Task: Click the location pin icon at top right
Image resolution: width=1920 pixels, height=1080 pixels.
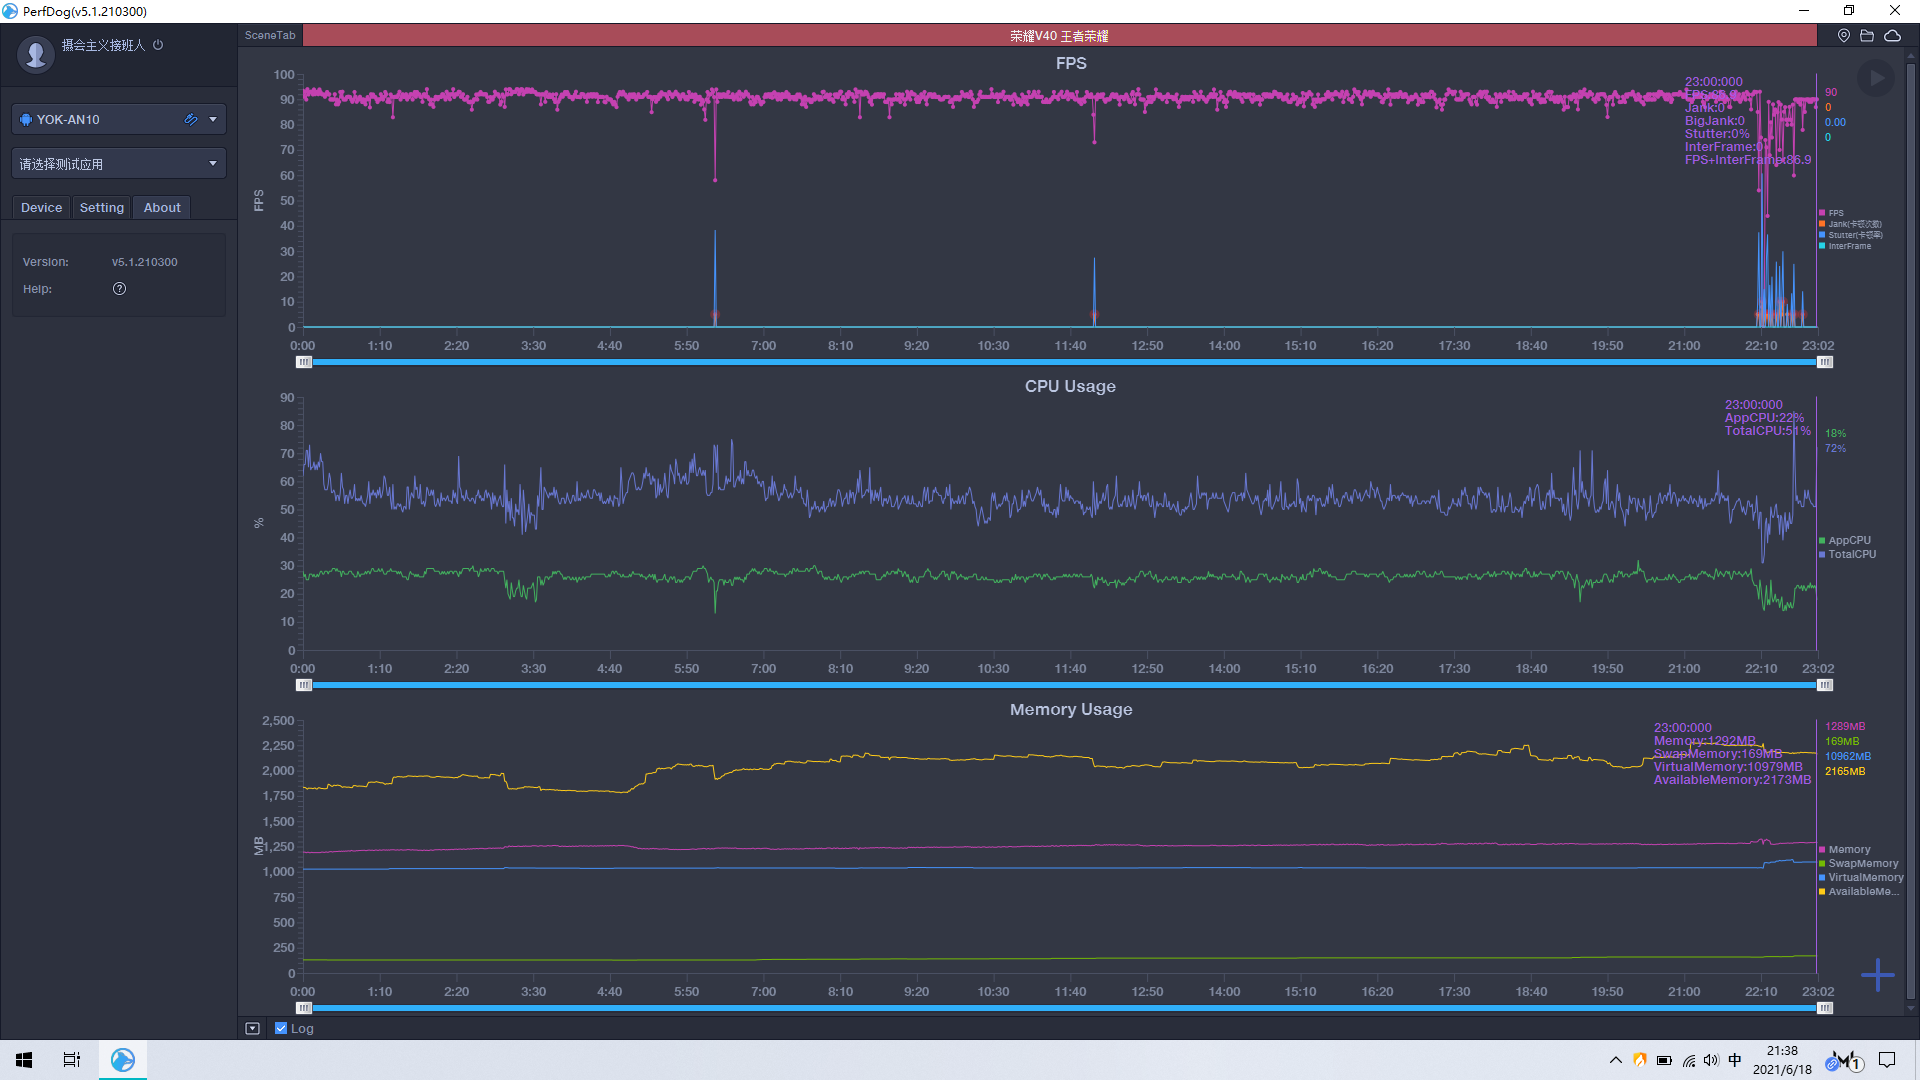Action: point(1844,35)
